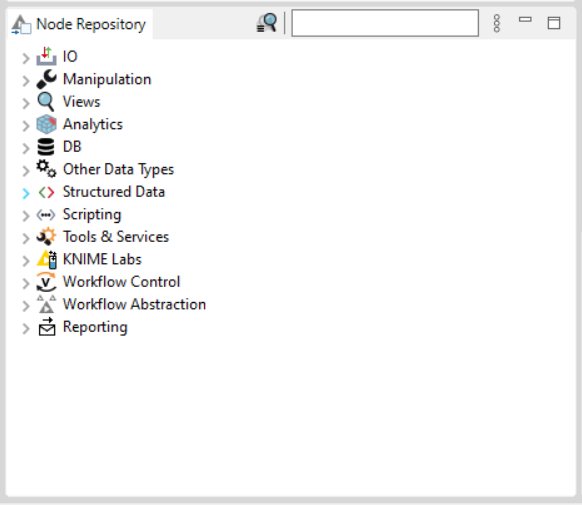The image size is (582, 505).
Task: Expand the Structured Data category
Action: pos(26,193)
